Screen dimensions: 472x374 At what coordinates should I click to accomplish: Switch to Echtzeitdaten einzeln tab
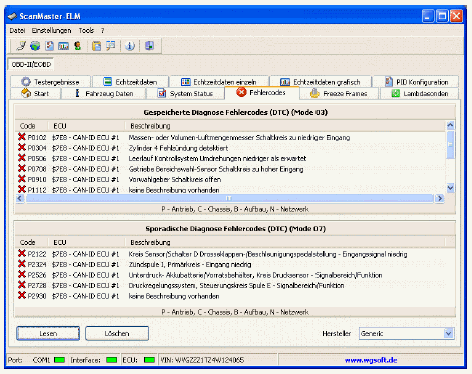coord(219,82)
